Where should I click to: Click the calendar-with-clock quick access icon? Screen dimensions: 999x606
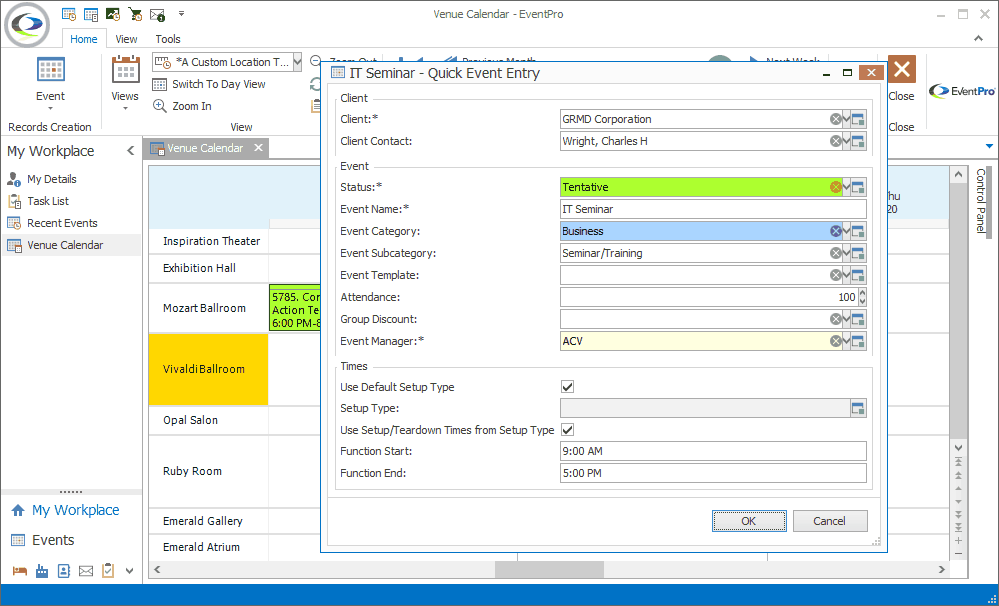pos(69,14)
